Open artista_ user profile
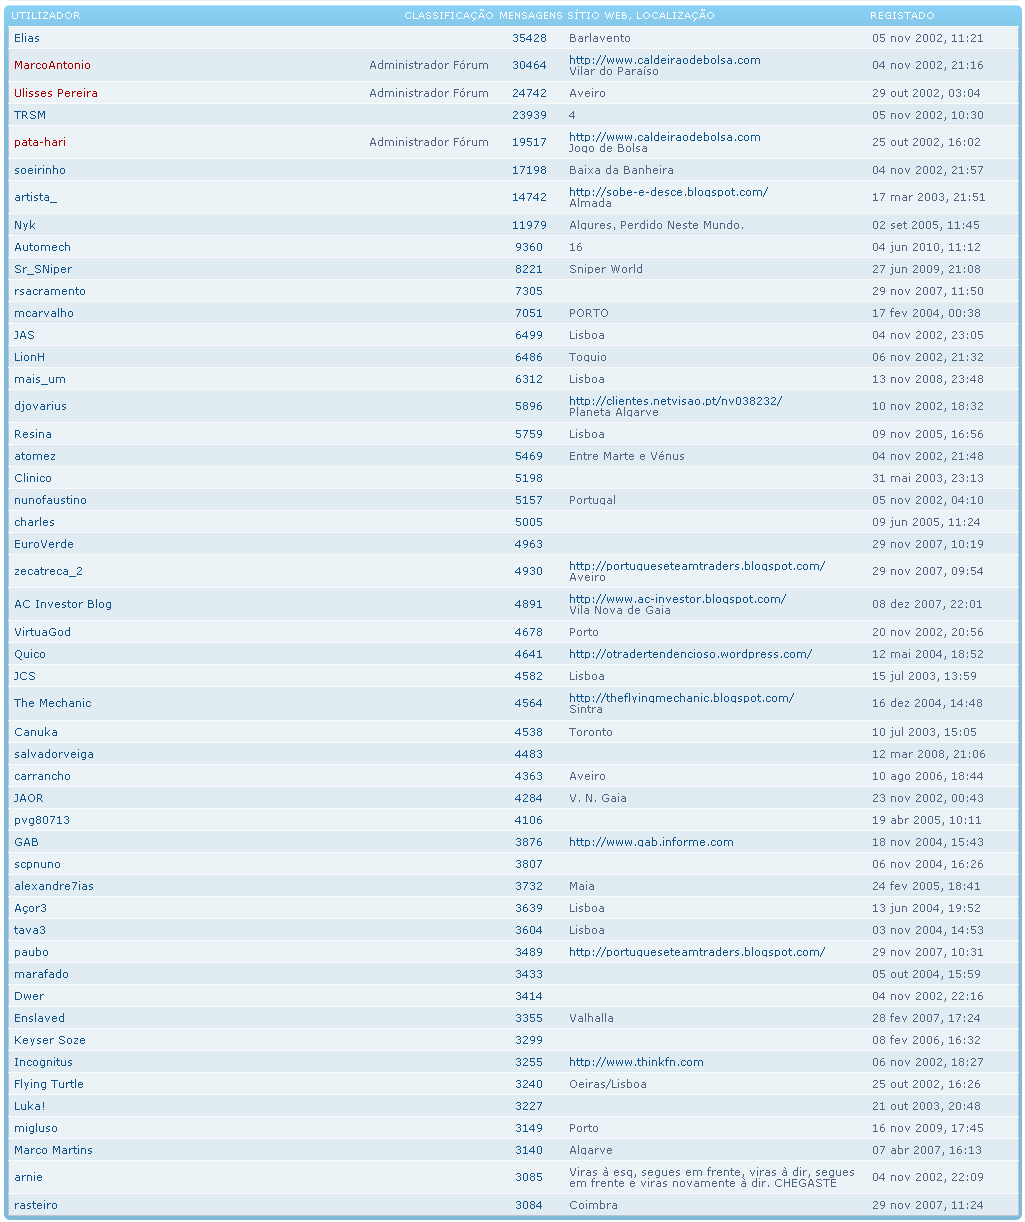1025x1222 pixels. 36,197
